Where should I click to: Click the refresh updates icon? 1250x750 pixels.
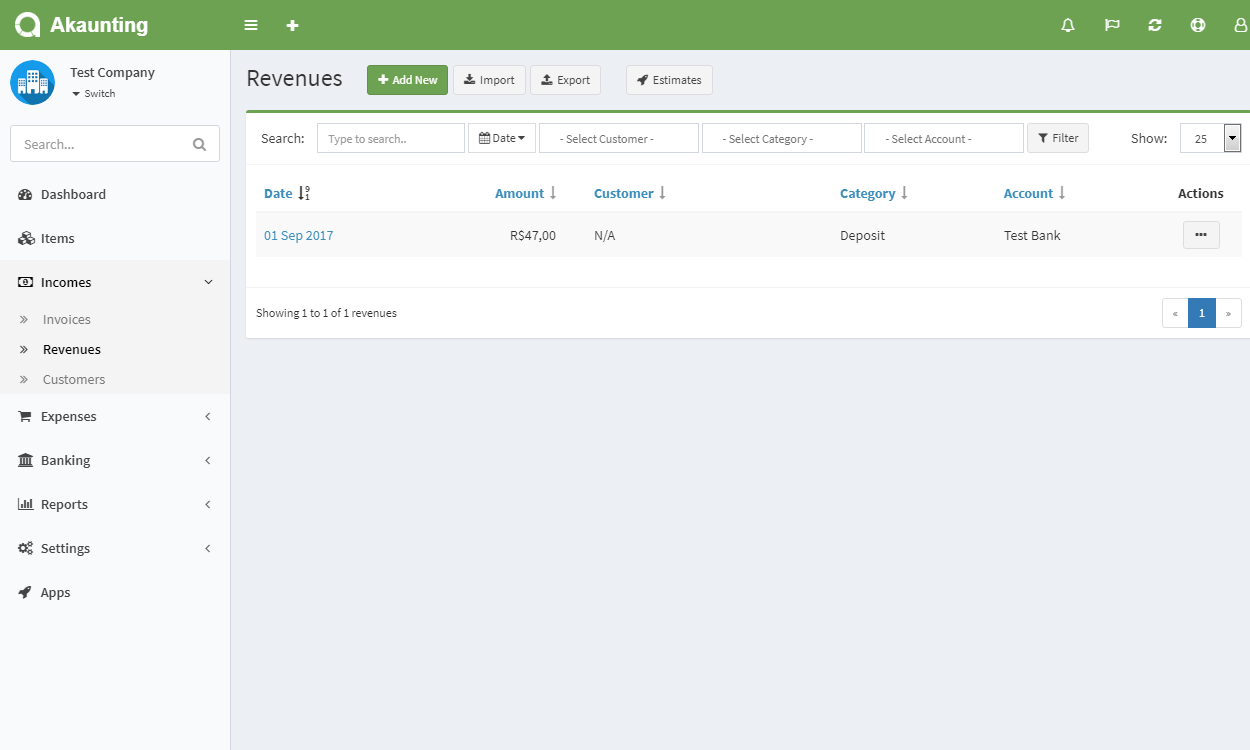click(1155, 25)
